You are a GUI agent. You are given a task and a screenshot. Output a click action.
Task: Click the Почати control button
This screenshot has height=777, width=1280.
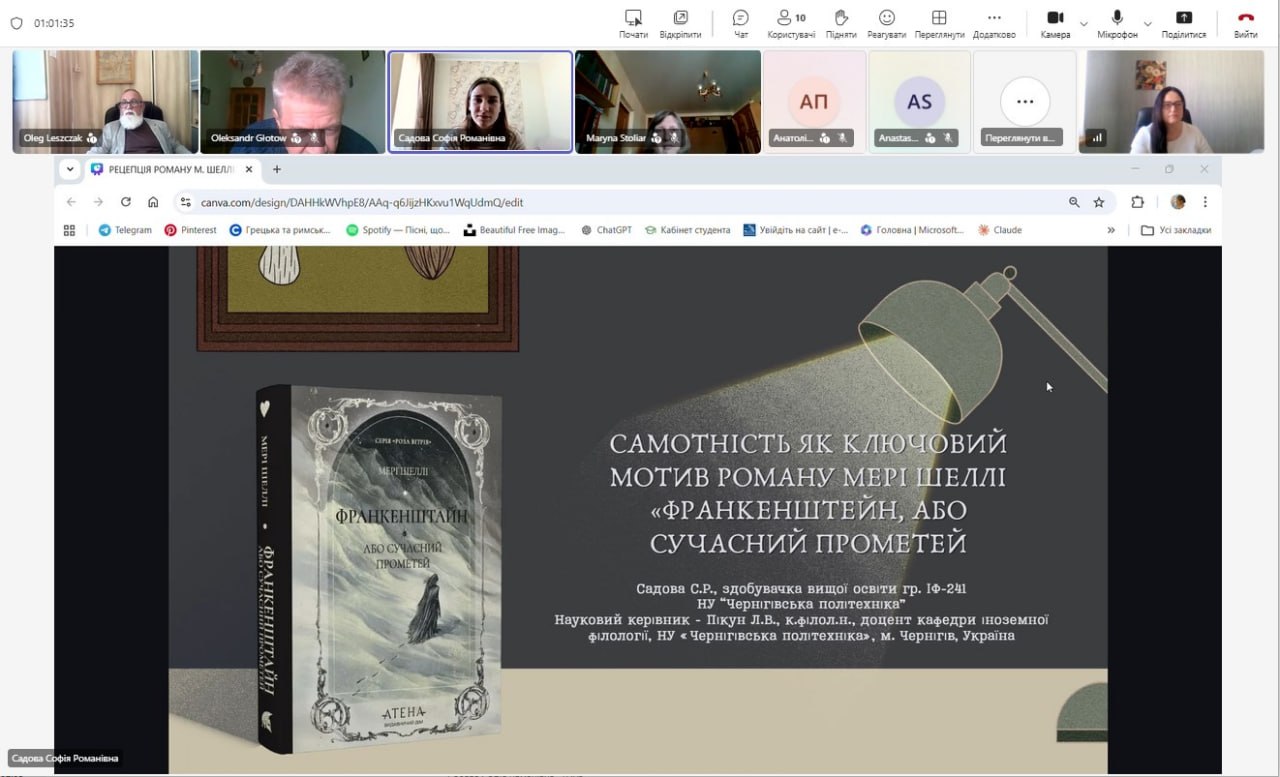633,24
